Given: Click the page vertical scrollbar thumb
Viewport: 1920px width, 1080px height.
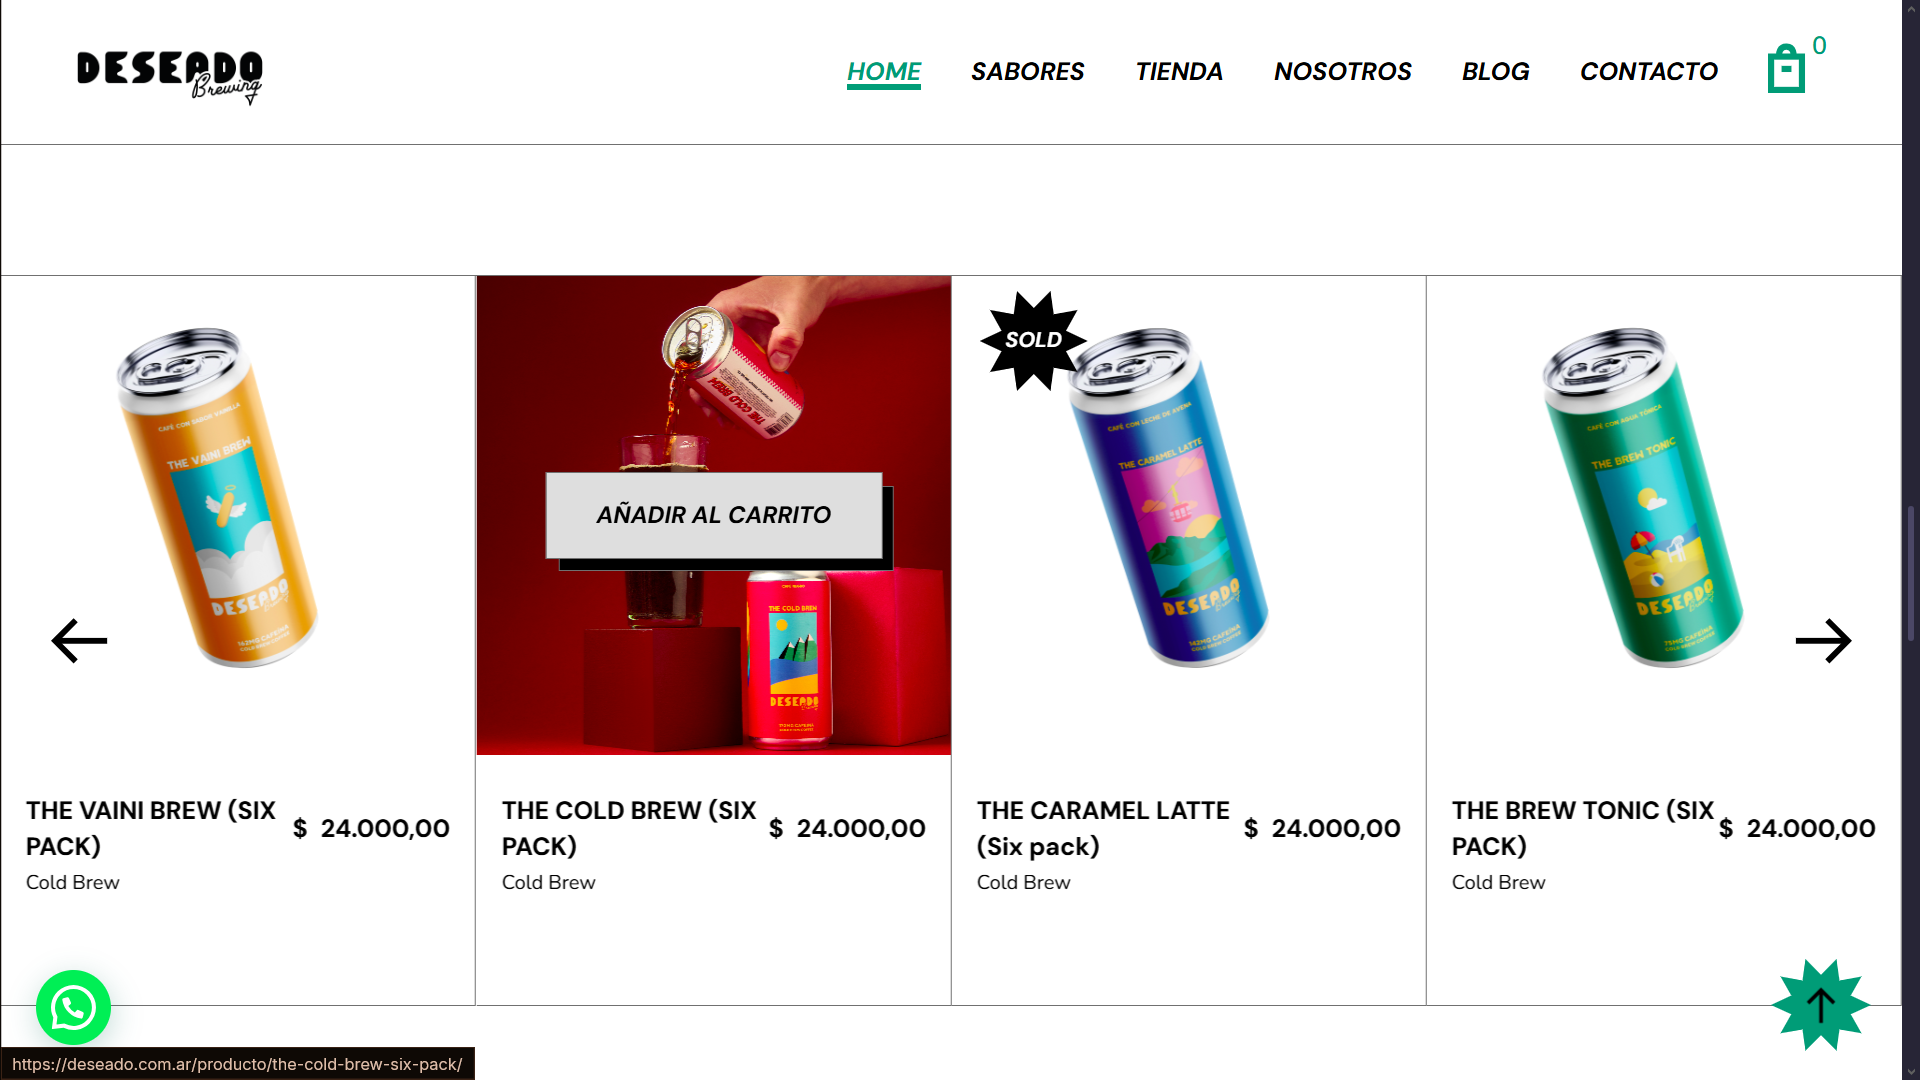Looking at the screenshot, I should click(1911, 573).
